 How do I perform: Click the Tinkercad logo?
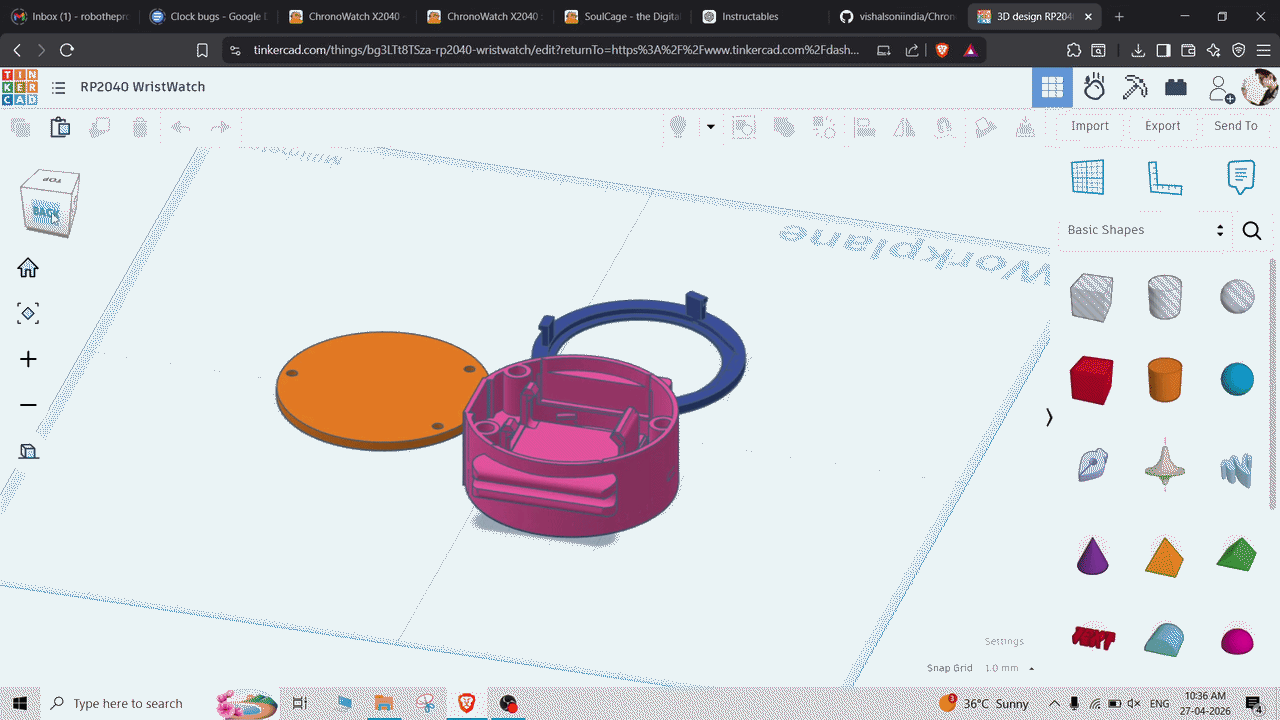[20, 87]
